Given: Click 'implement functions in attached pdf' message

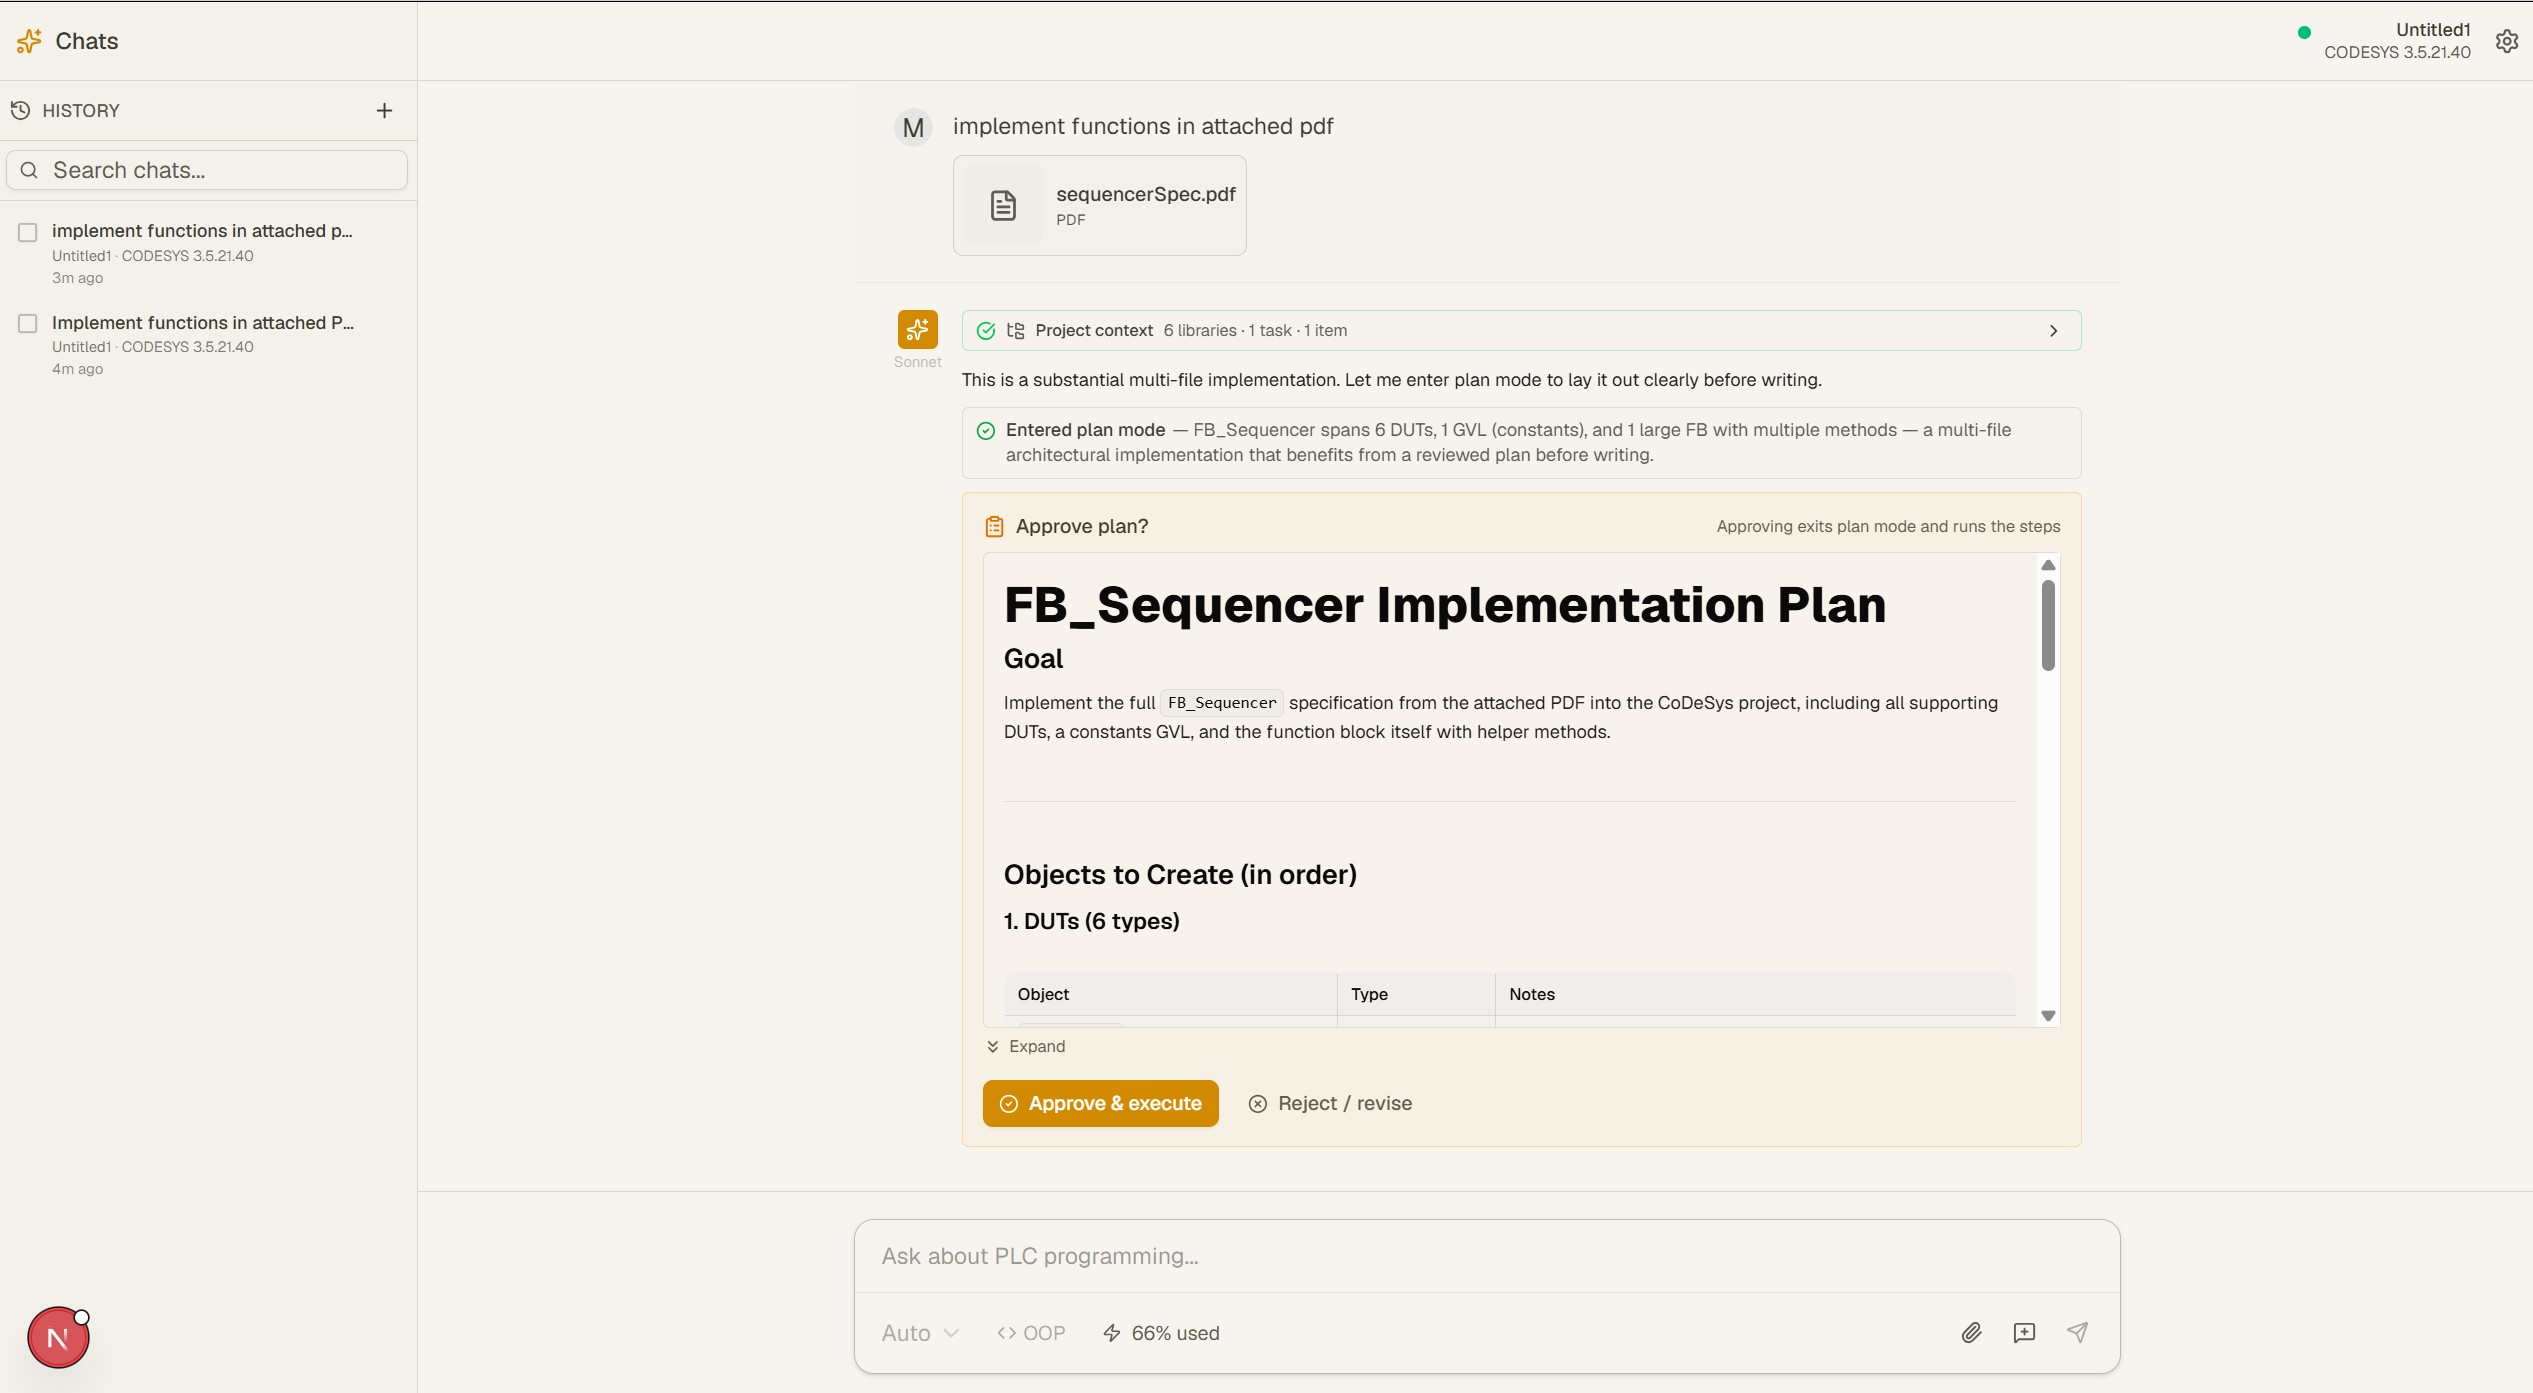Looking at the screenshot, I should pyautogui.click(x=1142, y=126).
